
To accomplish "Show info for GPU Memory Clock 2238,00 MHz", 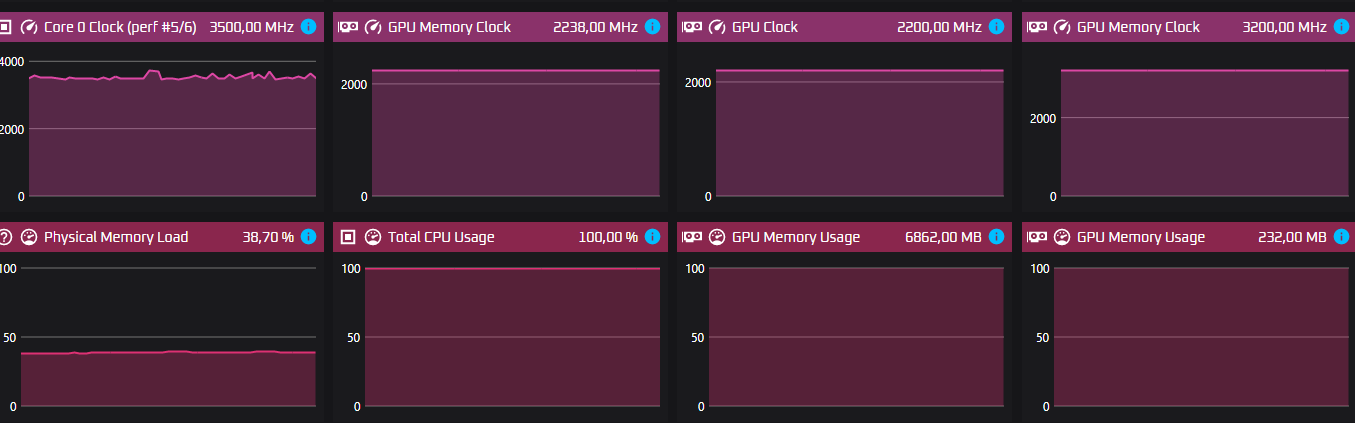I will tap(652, 27).
